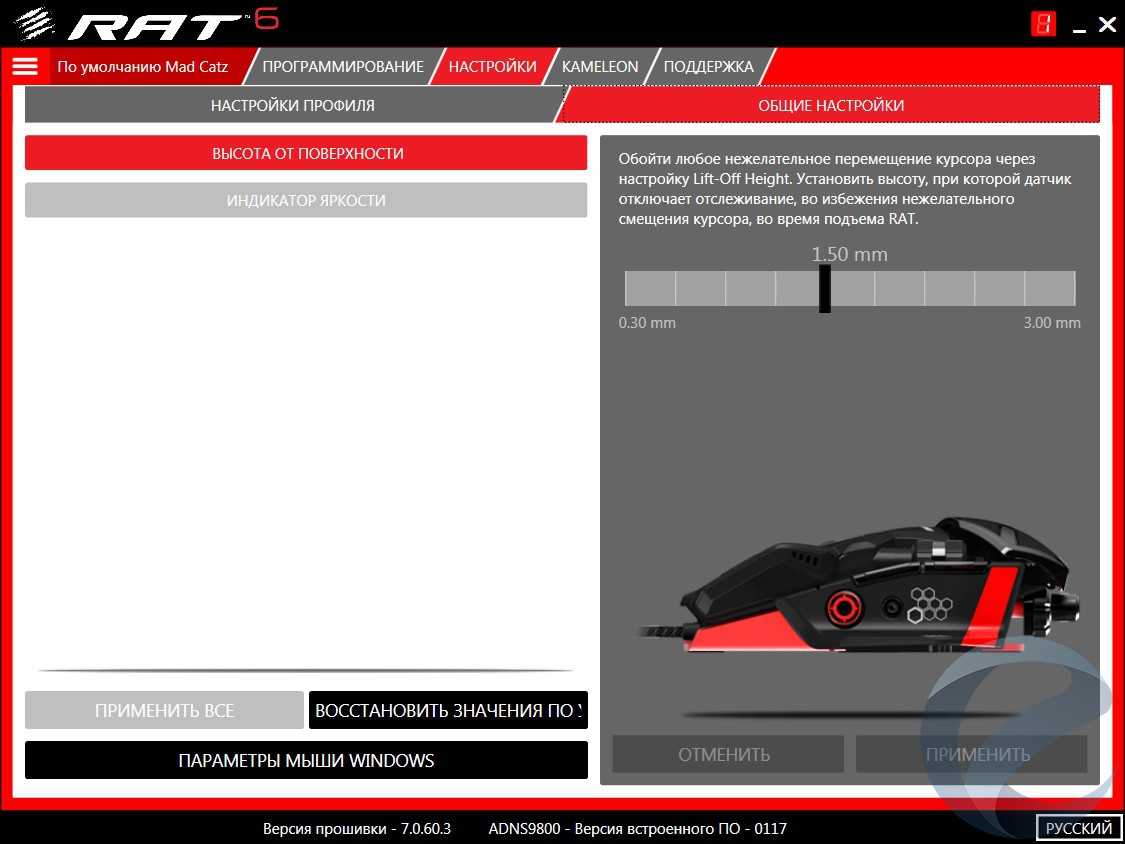Screen dimensions: 1125x844
Task: Switch to the НАСТРОЙКИ tab
Action: point(492,67)
